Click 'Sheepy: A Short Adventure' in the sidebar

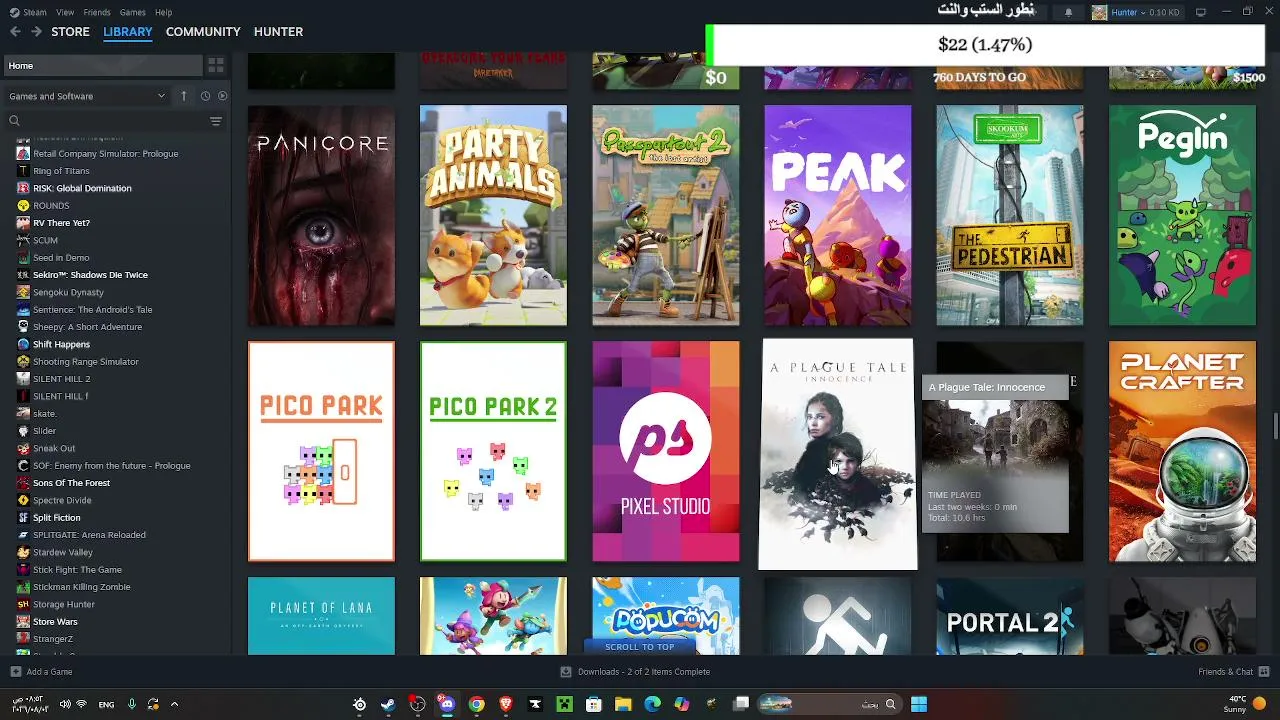click(x=87, y=327)
